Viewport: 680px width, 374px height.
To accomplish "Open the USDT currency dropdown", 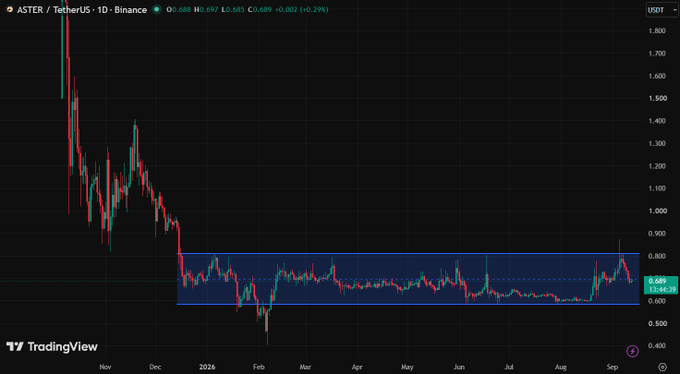I will point(661,10).
